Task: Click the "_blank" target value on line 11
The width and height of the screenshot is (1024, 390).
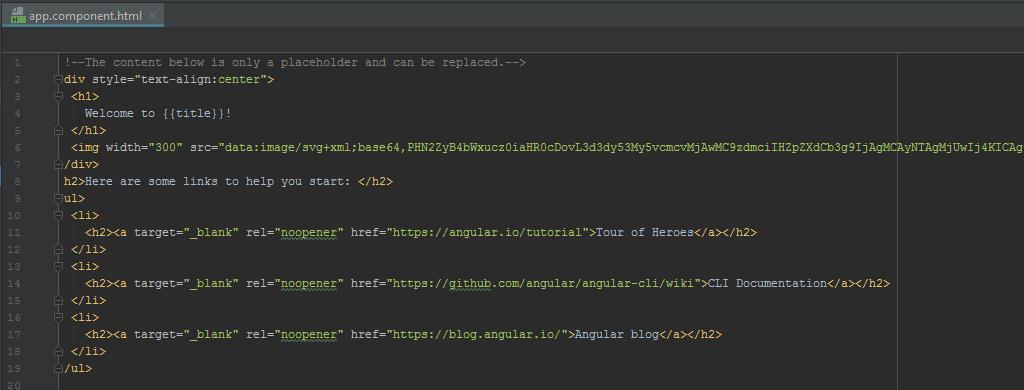Action: coord(211,233)
